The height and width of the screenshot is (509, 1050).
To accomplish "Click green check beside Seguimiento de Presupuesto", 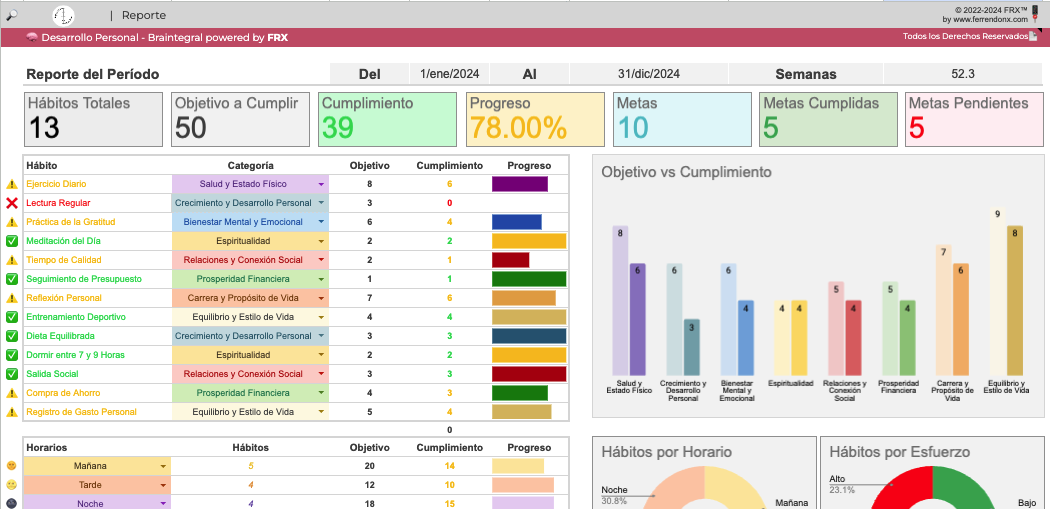I will 11,279.
